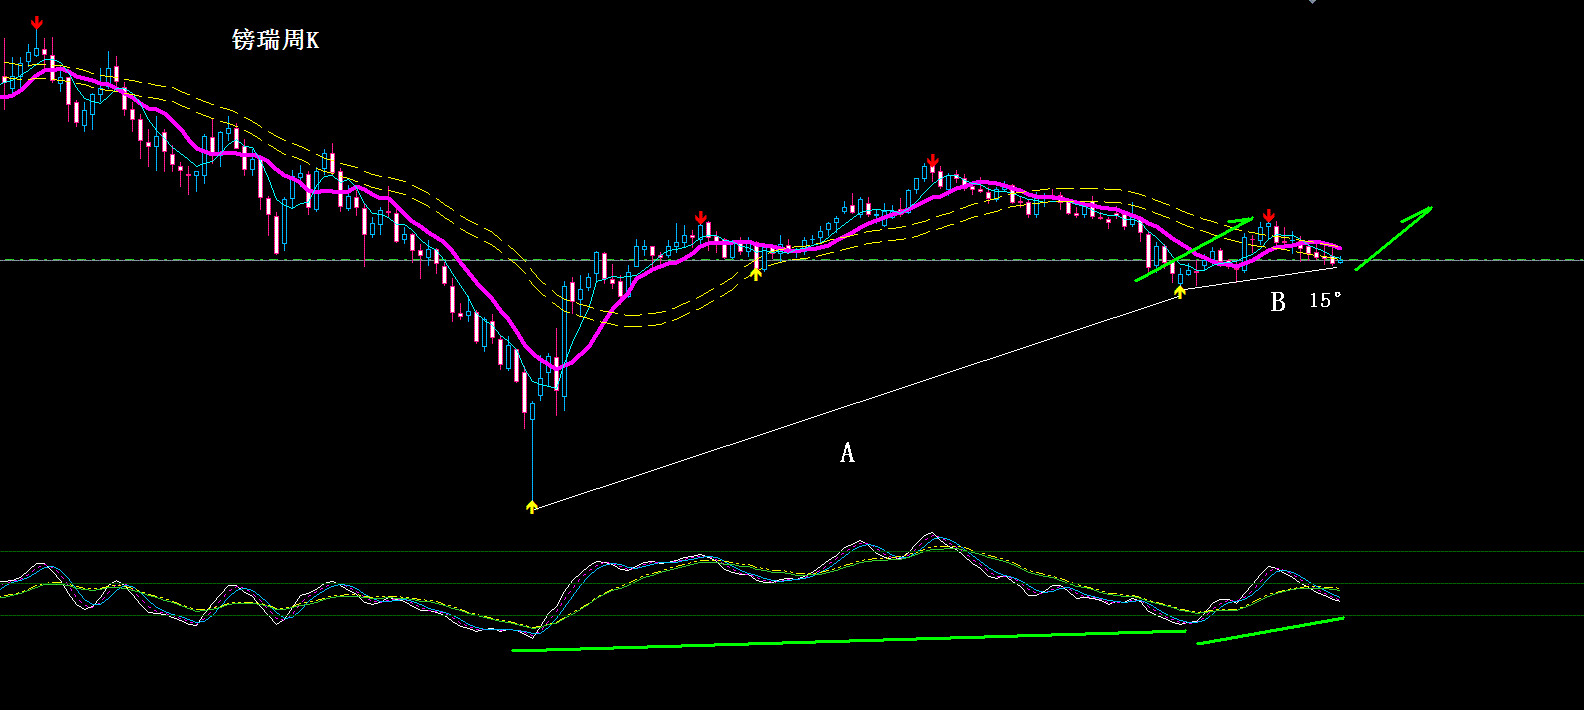Viewport: 1584px width, 710px height.
Task: Click the candle with the longest lower wick
Action: 533,450
